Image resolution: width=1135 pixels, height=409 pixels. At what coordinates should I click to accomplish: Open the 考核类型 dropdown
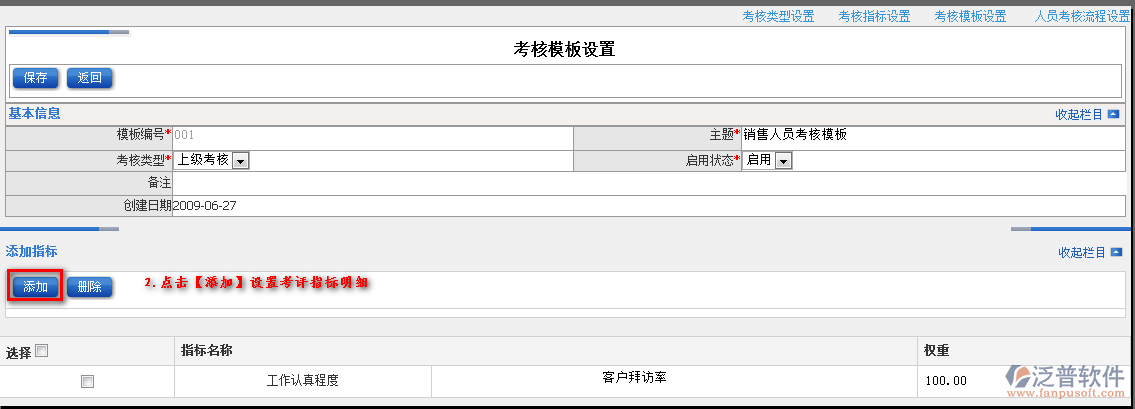tap(241, 161)
